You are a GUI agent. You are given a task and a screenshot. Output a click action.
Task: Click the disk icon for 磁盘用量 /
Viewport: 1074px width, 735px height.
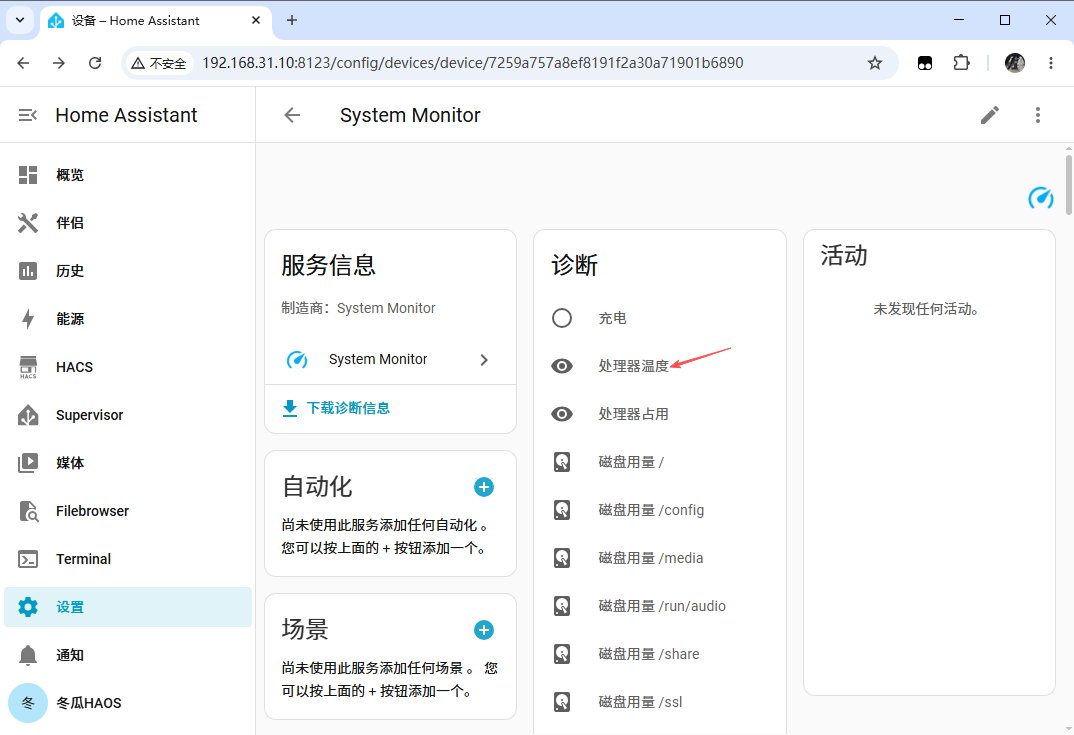562,462
